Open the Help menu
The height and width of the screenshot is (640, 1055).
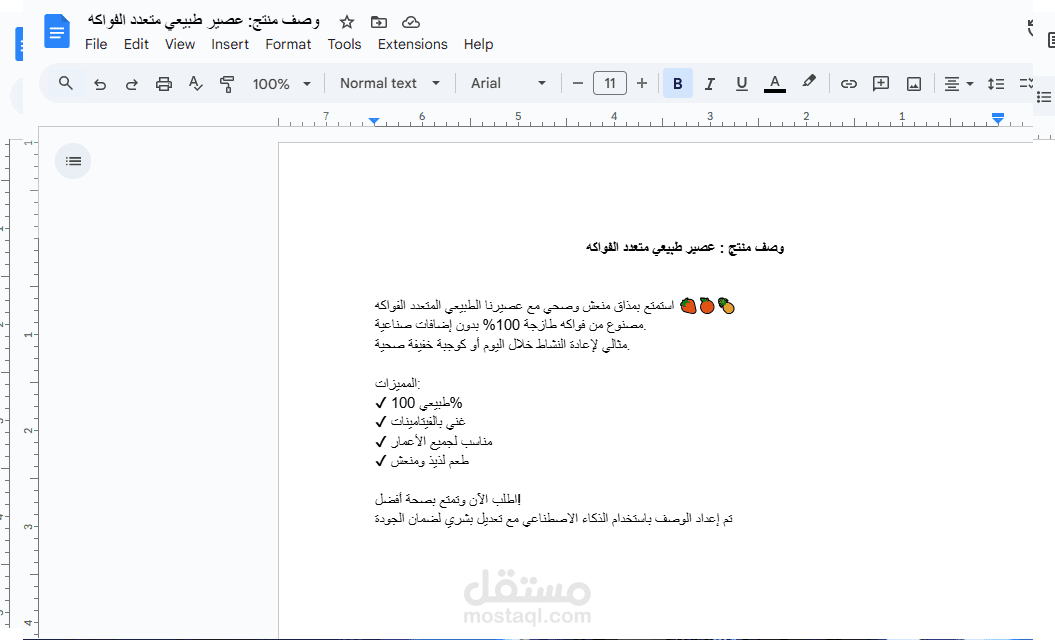[x=478, y=44]
